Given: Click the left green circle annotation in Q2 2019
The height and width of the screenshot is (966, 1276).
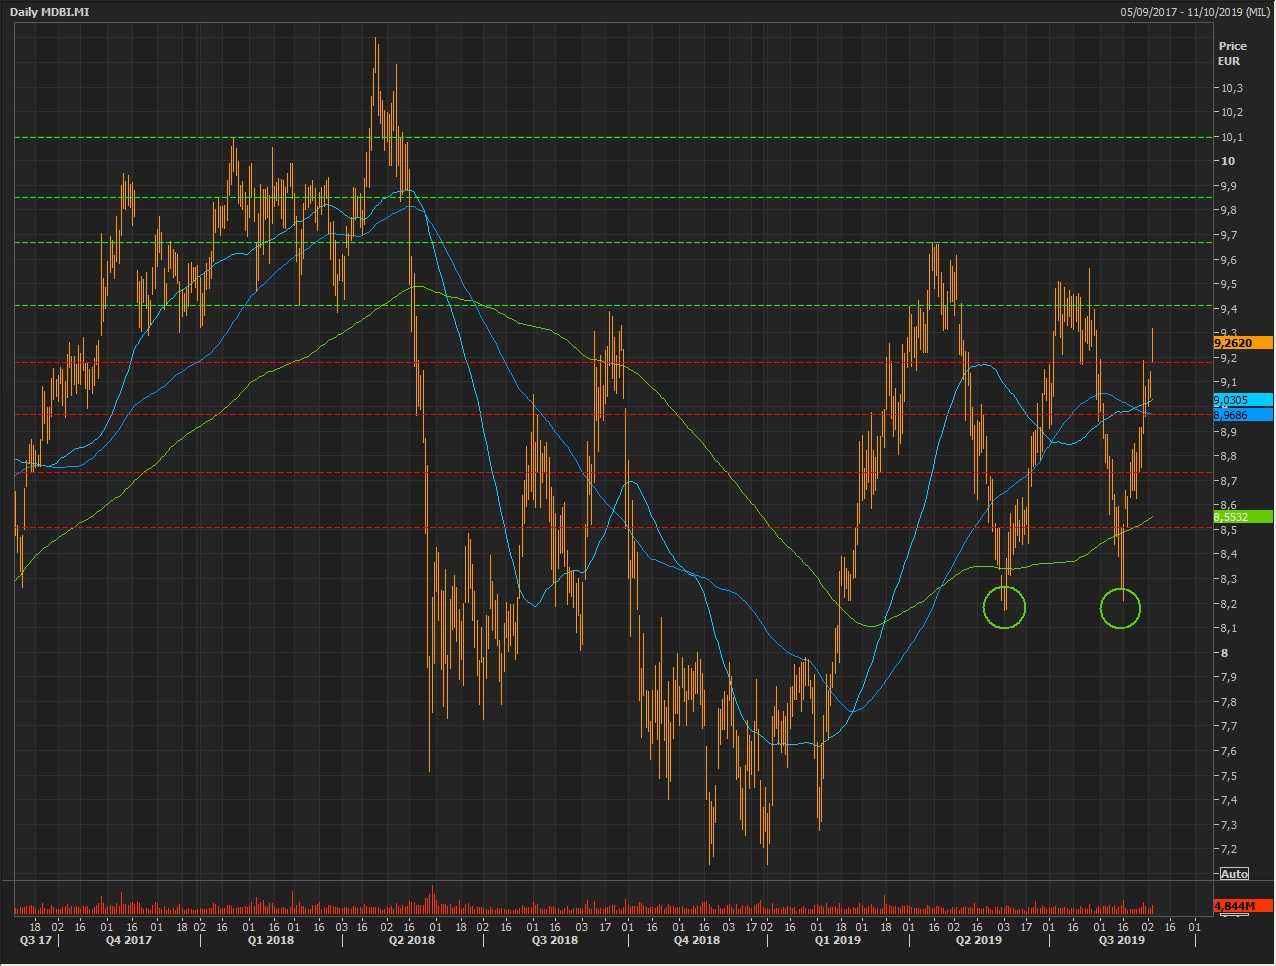Looking at the screenshot, I should pyautogui.click(x=1005, y=607).
